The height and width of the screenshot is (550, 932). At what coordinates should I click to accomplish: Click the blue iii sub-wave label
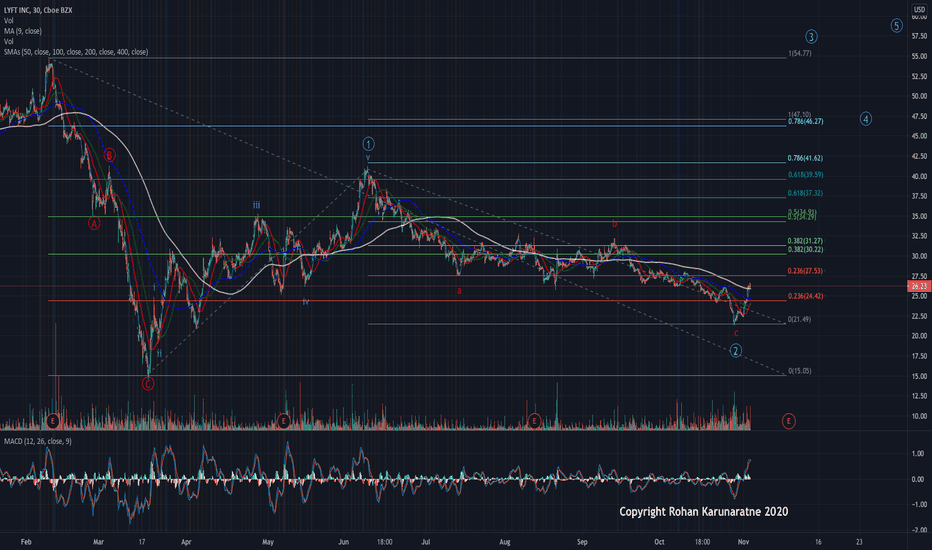coord(256,205)
